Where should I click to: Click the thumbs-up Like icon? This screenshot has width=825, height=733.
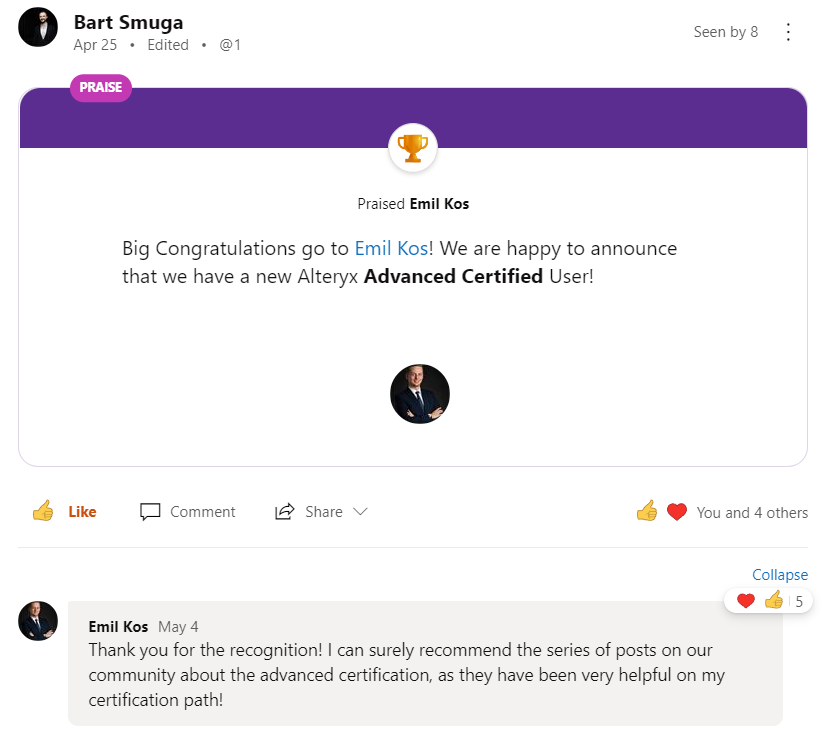pyautogui.click(x=43, y=512)
